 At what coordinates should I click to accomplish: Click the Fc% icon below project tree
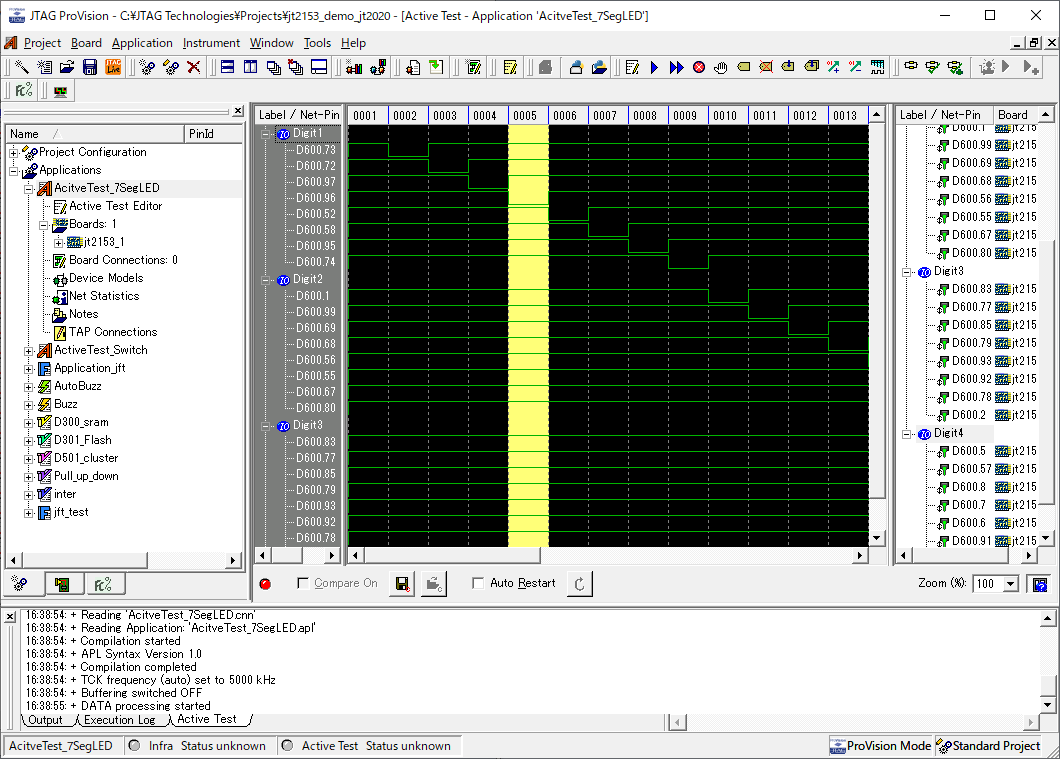pos(103,583)
